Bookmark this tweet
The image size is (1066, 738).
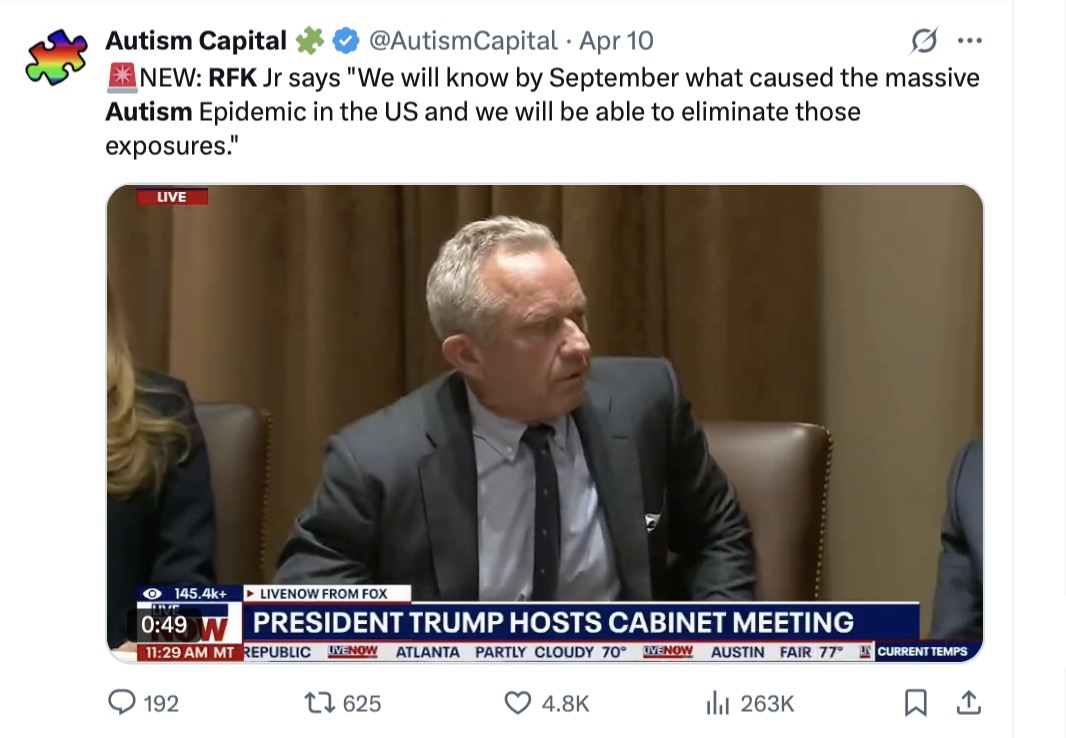pos(915,704)
